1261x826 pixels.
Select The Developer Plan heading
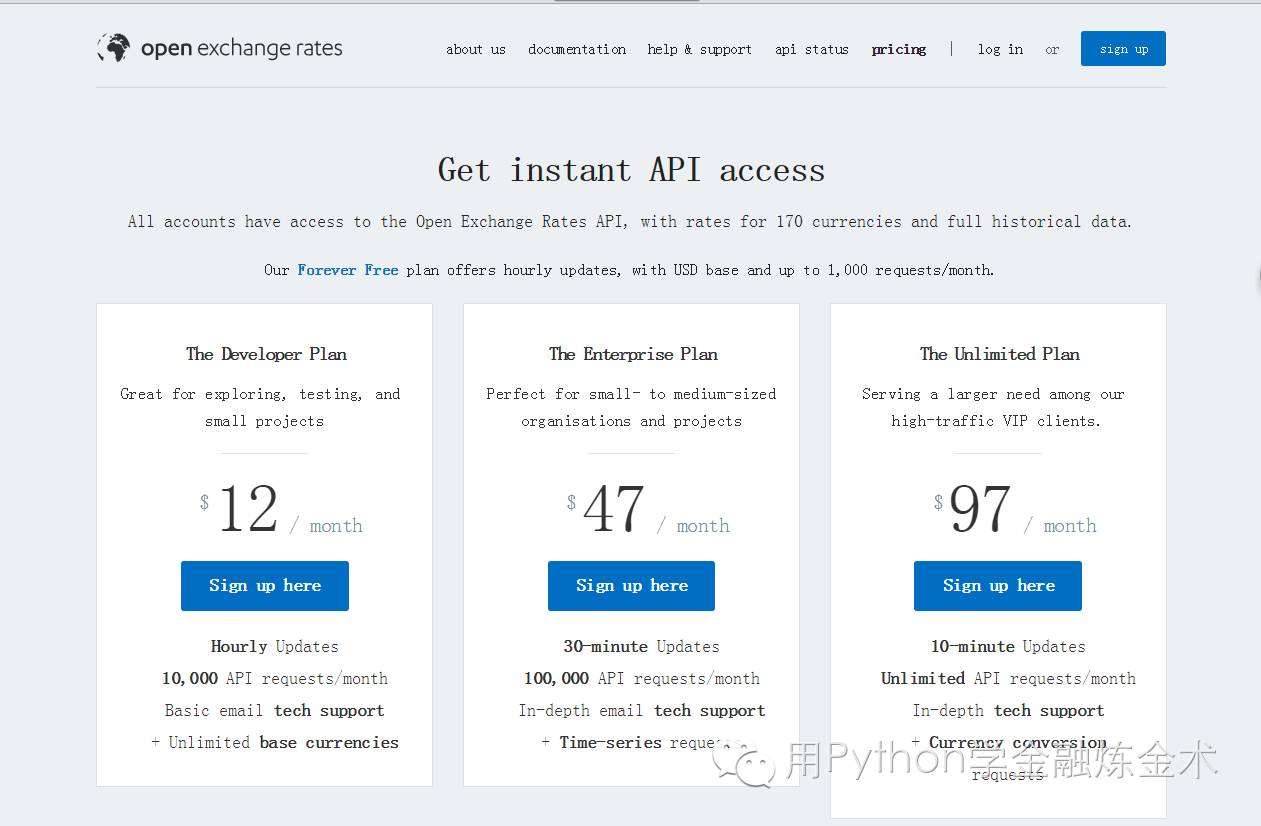(266, 354)
